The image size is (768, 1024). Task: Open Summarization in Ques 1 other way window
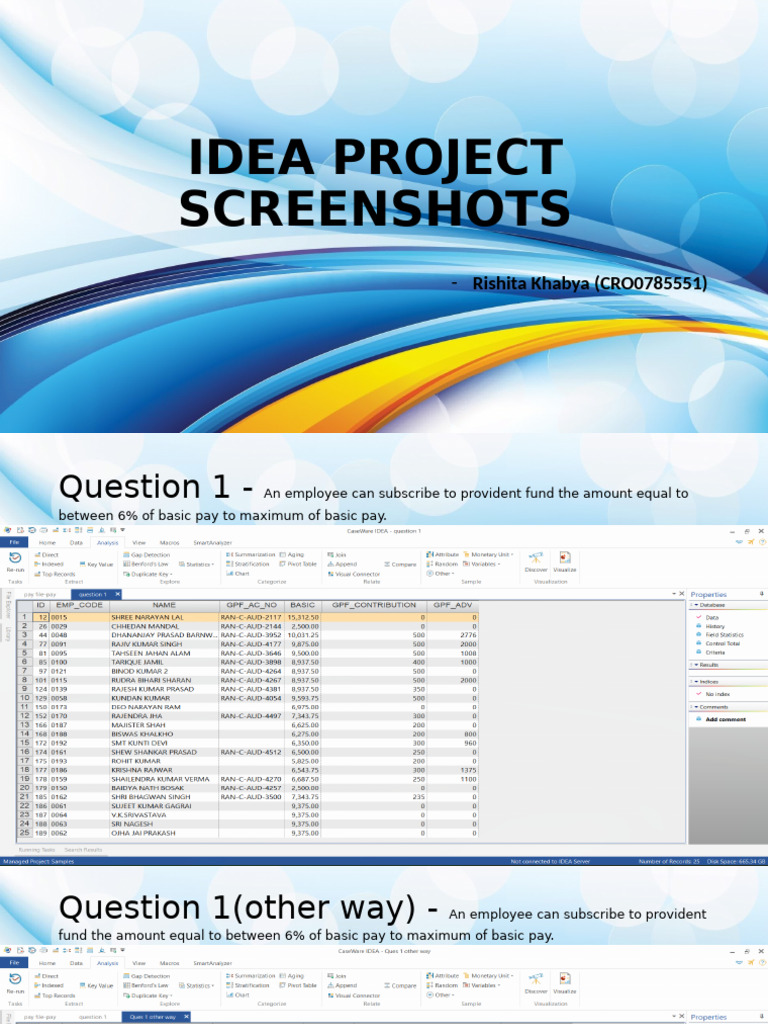click(251, 976)
